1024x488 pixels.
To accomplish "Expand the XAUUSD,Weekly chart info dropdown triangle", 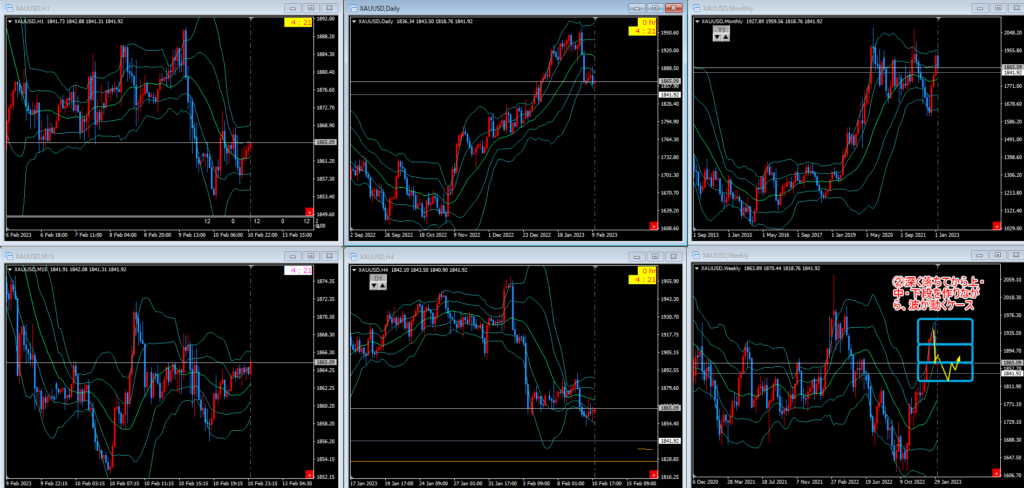I will tap(695, 270).
